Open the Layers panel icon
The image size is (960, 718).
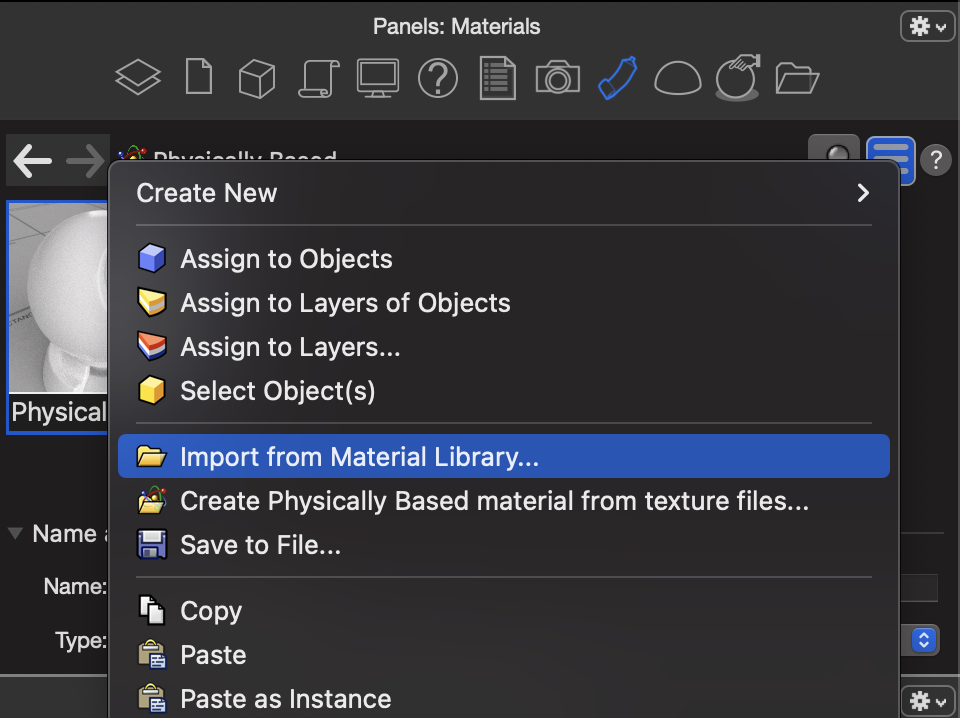click(x=138, y=78)
